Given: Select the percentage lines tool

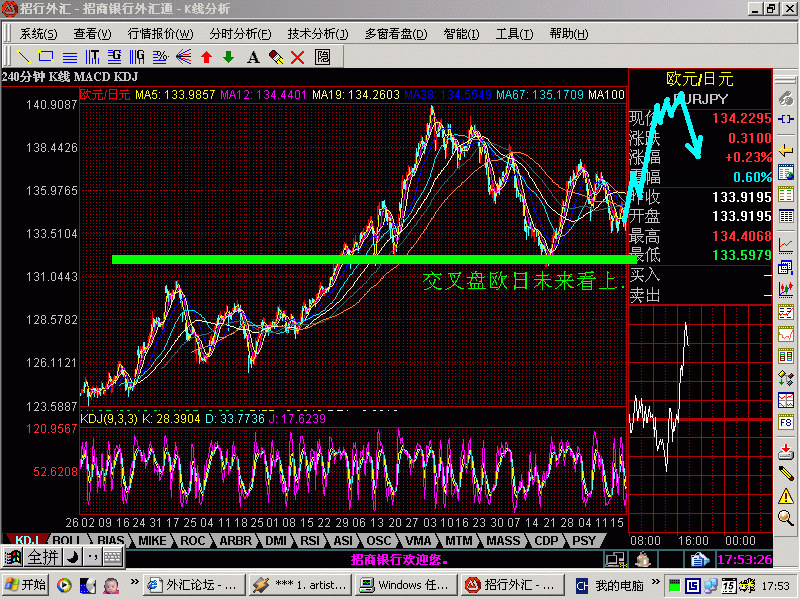Looking at the screenshot, I should (x=160, y=57).
